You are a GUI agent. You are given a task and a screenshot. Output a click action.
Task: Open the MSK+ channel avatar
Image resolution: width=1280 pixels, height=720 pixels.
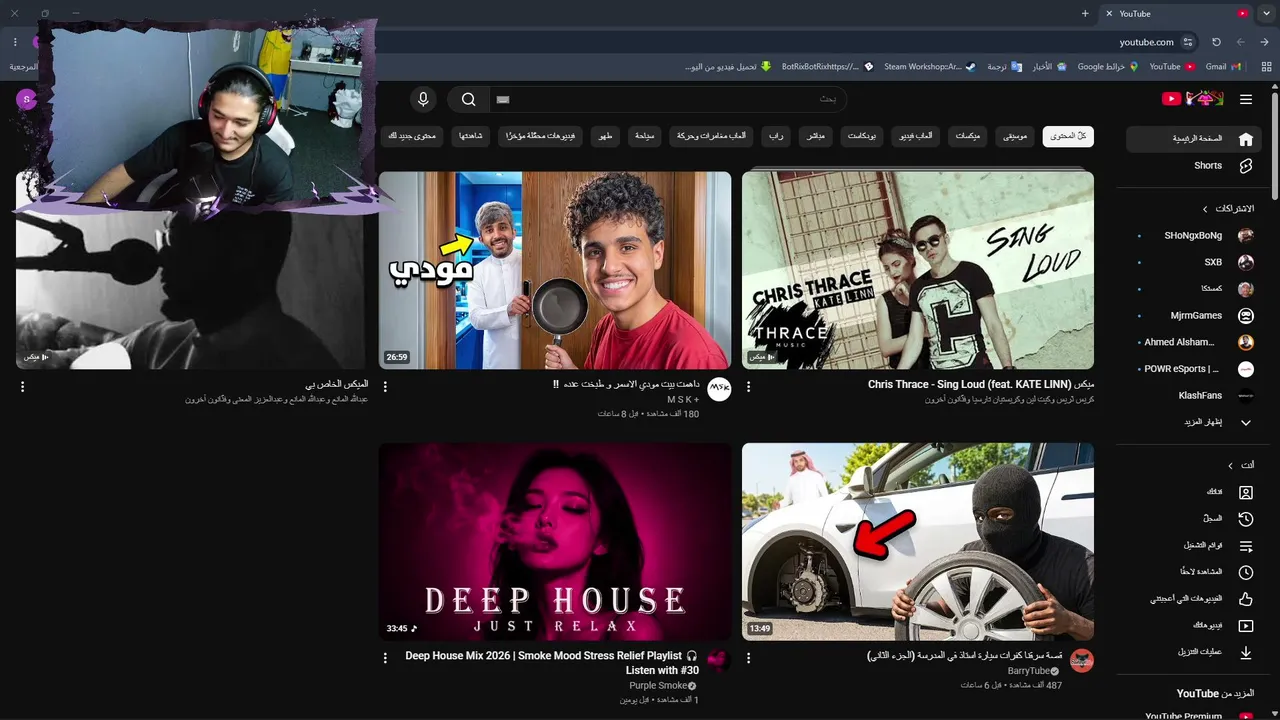719,390
